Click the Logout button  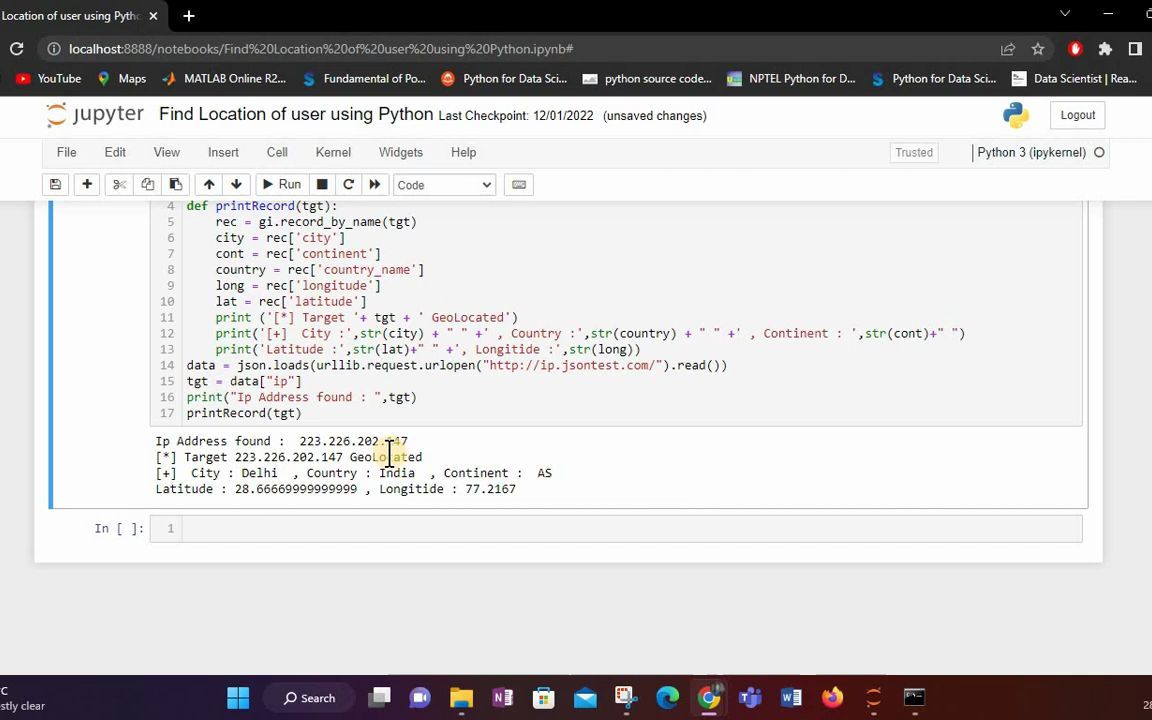(x=1077, y=114)
